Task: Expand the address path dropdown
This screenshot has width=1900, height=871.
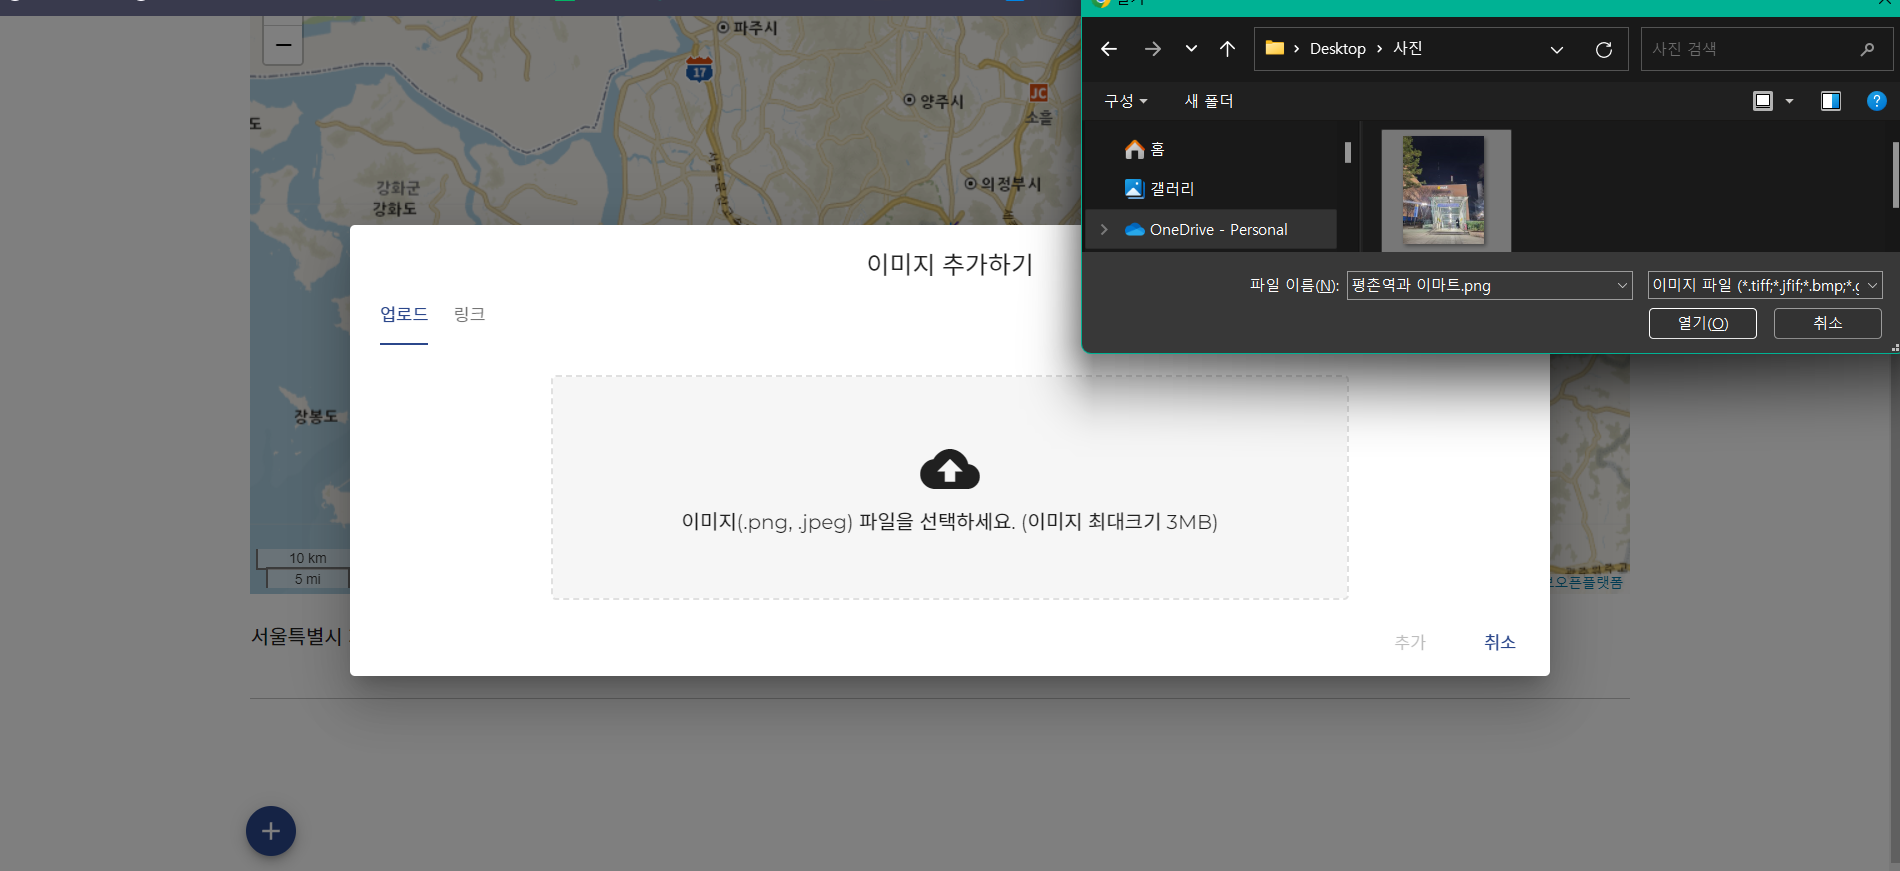Action: coord(1556,49)
